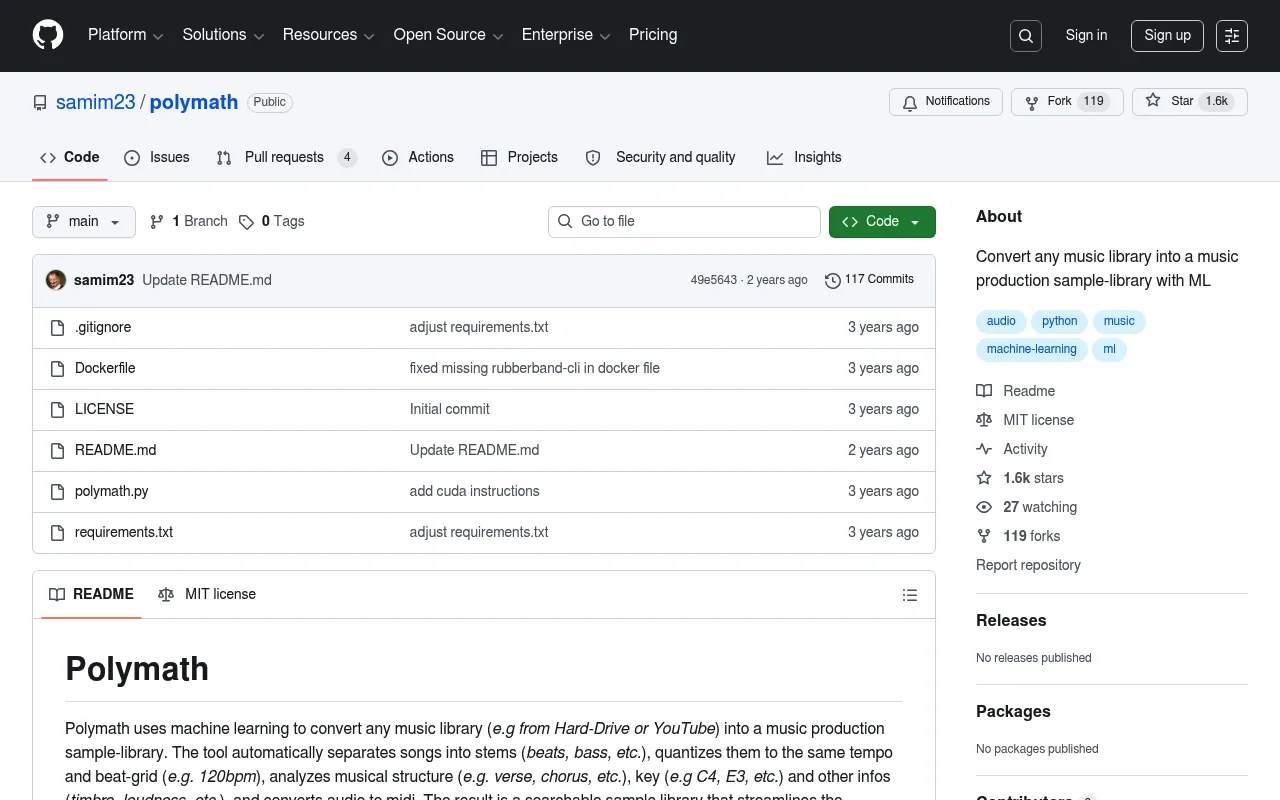The height and width of the screenshot is (800, 1280).
Task: Open the Packages section heading link
Action: 1013,711
